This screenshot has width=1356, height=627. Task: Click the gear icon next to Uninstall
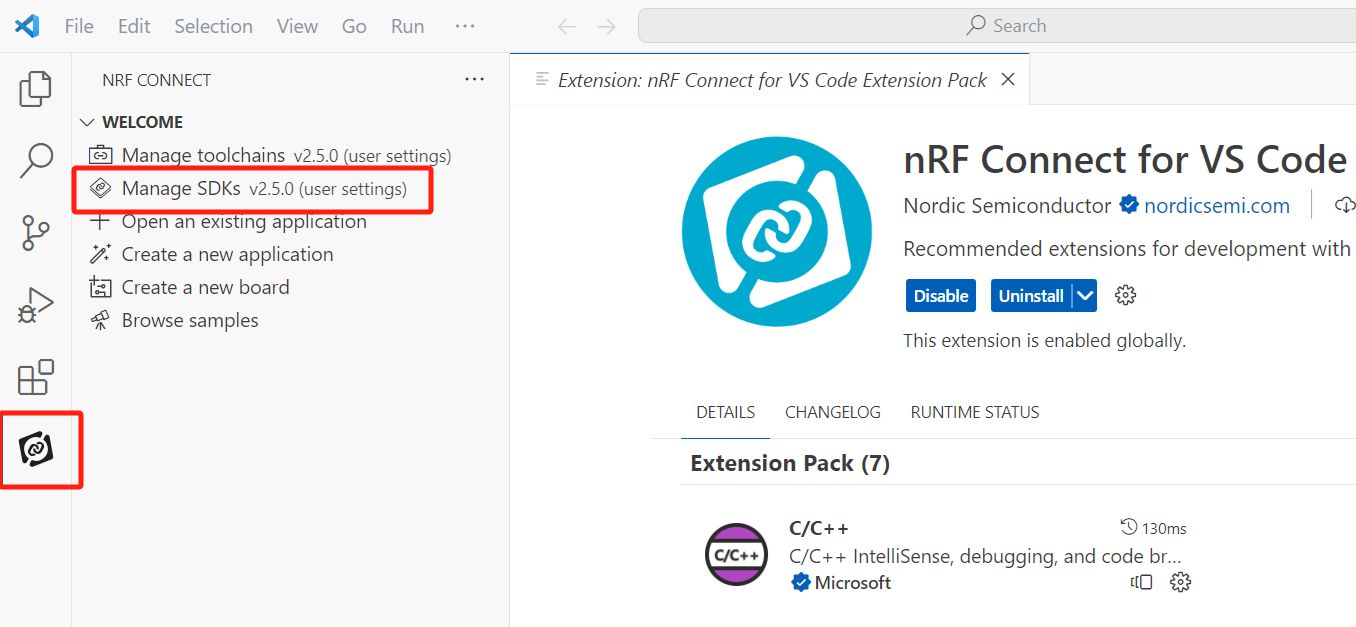point(1126,295)
